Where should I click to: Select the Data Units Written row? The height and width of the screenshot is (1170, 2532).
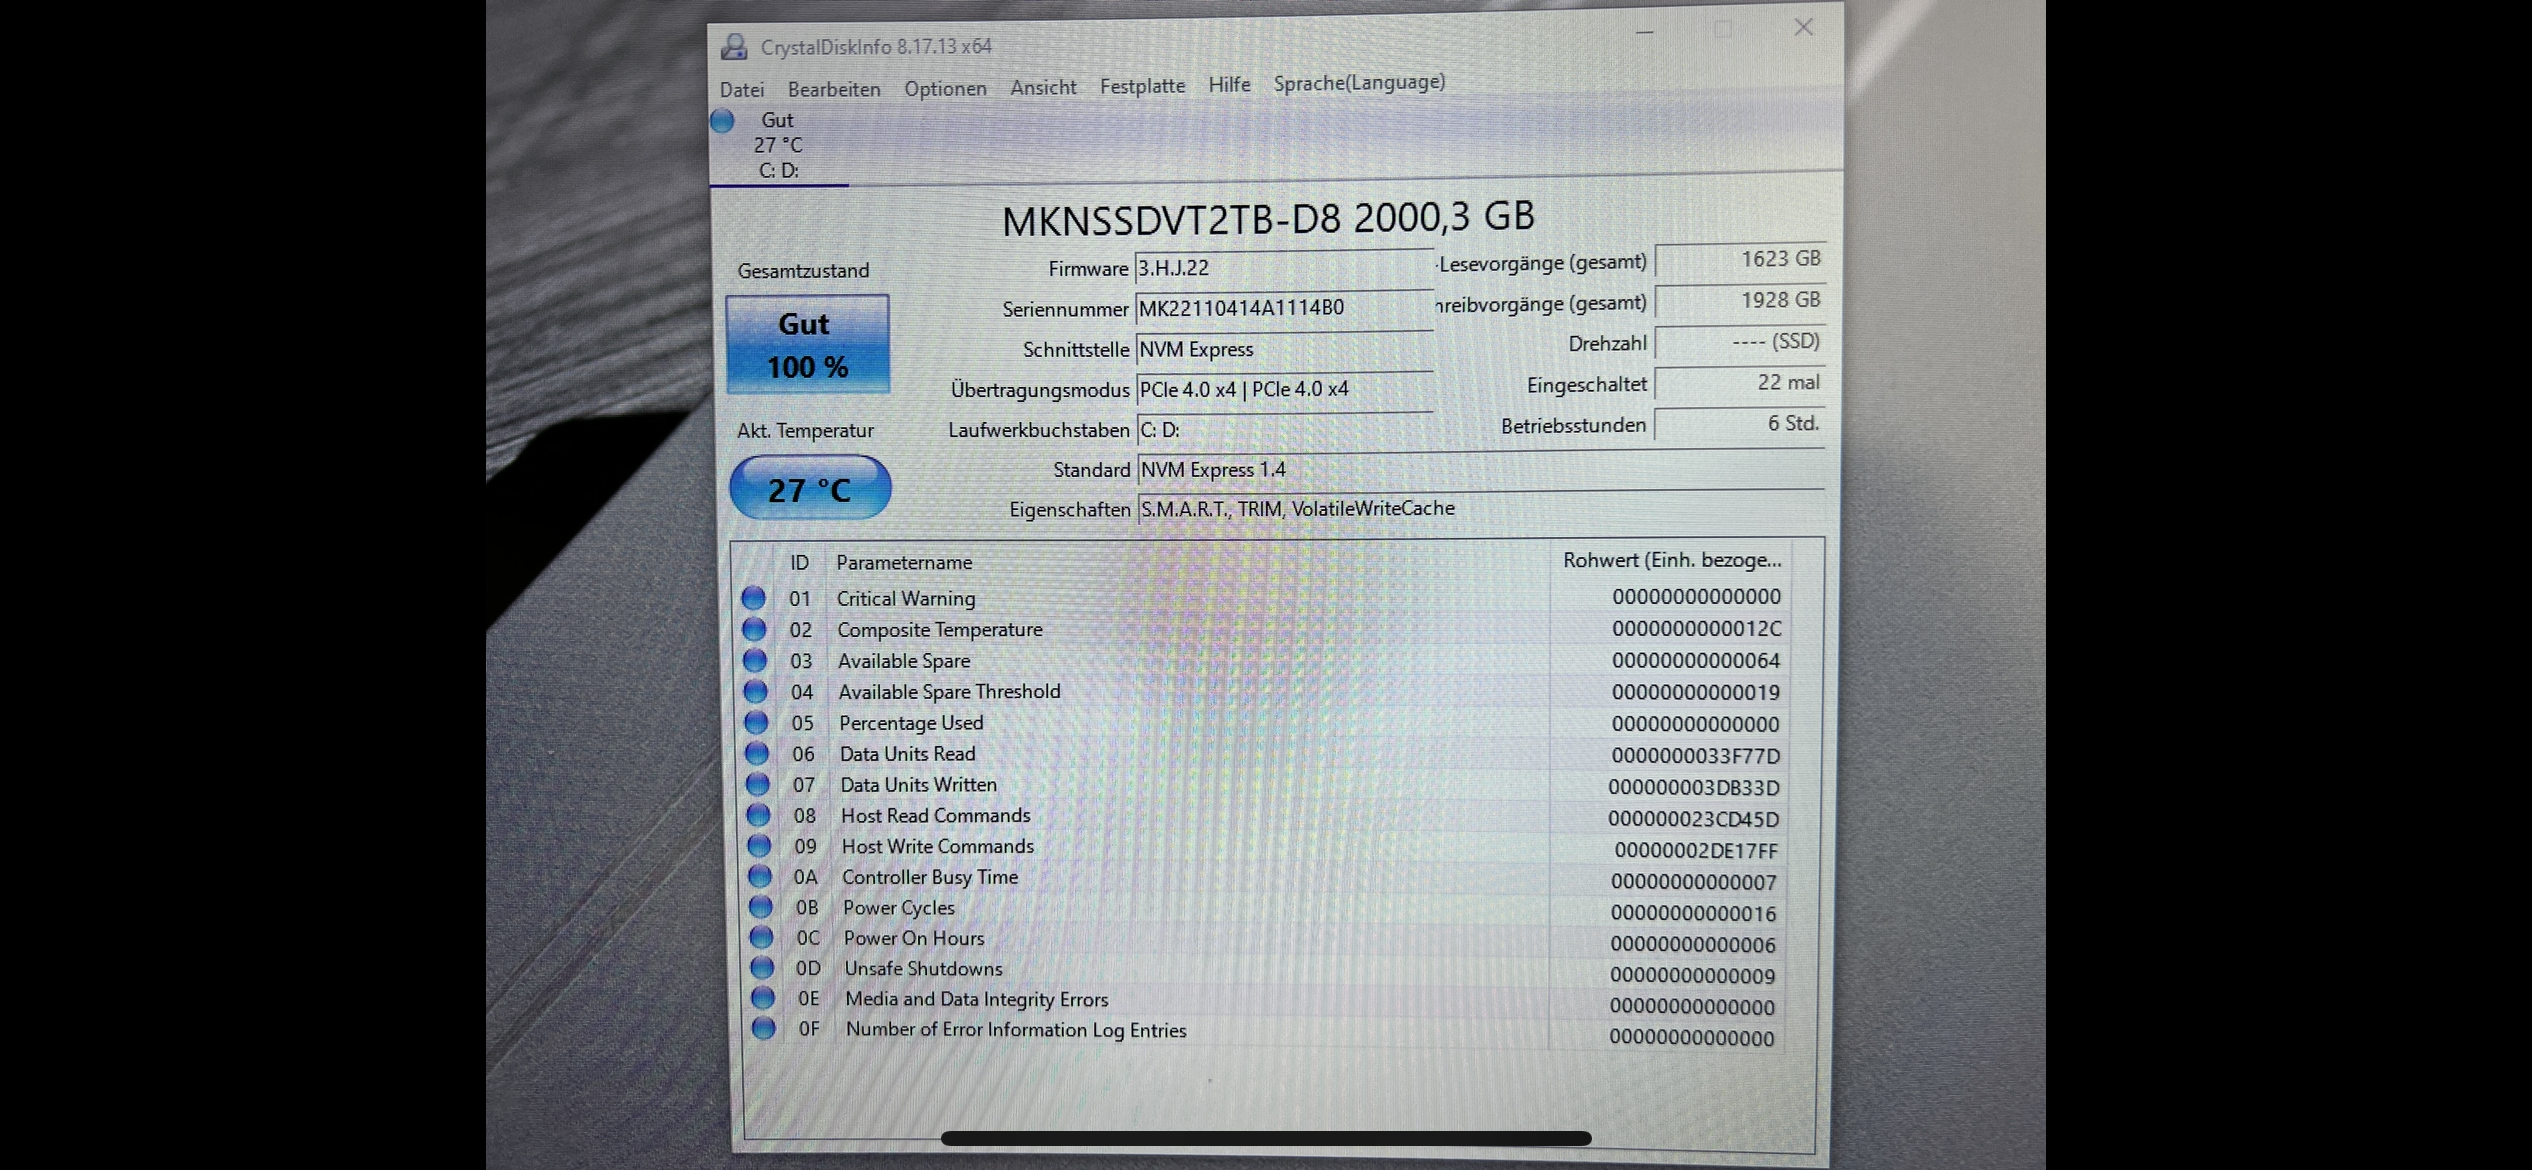918,785
